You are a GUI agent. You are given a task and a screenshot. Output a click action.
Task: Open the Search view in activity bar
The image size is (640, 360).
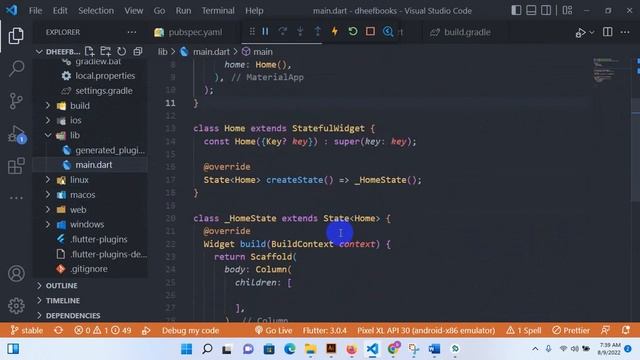point(16,68)
